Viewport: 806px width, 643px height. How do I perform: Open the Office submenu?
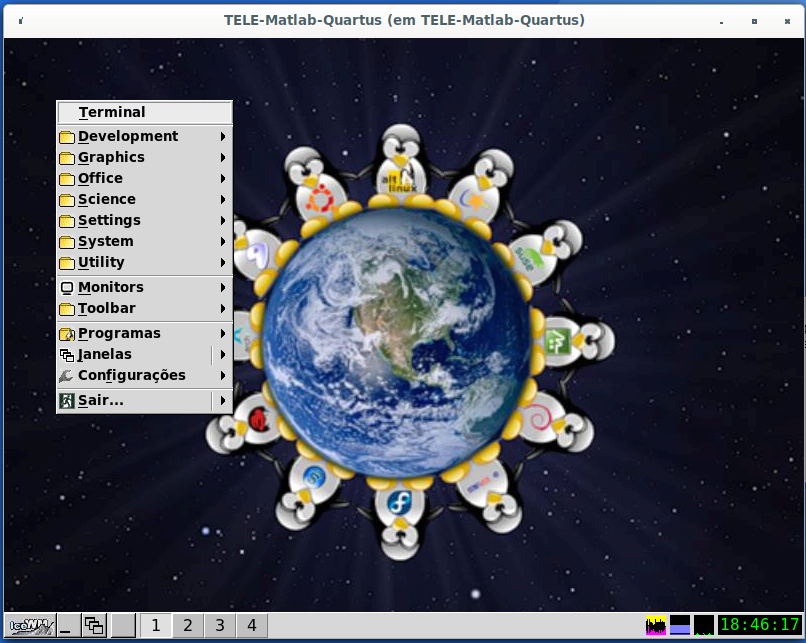pos(144,178)
